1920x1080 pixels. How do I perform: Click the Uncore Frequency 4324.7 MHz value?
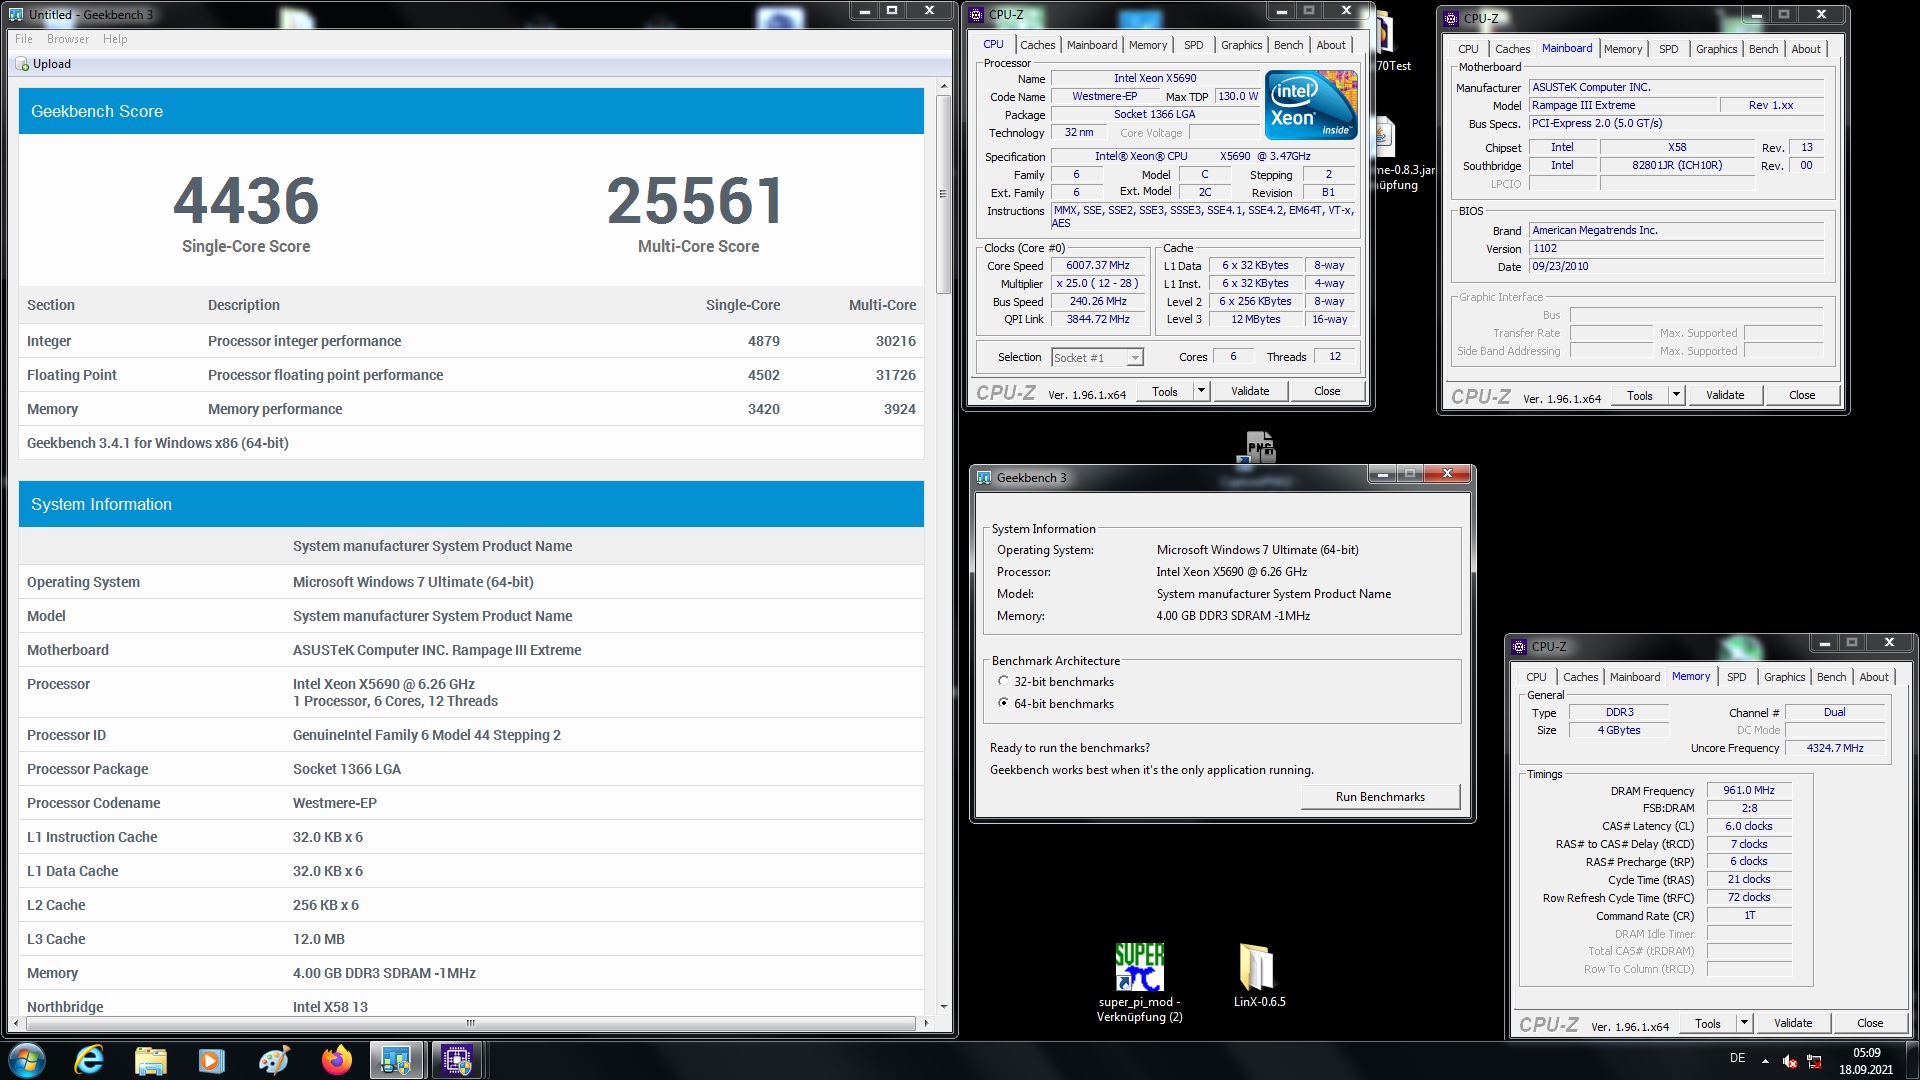1834,748
